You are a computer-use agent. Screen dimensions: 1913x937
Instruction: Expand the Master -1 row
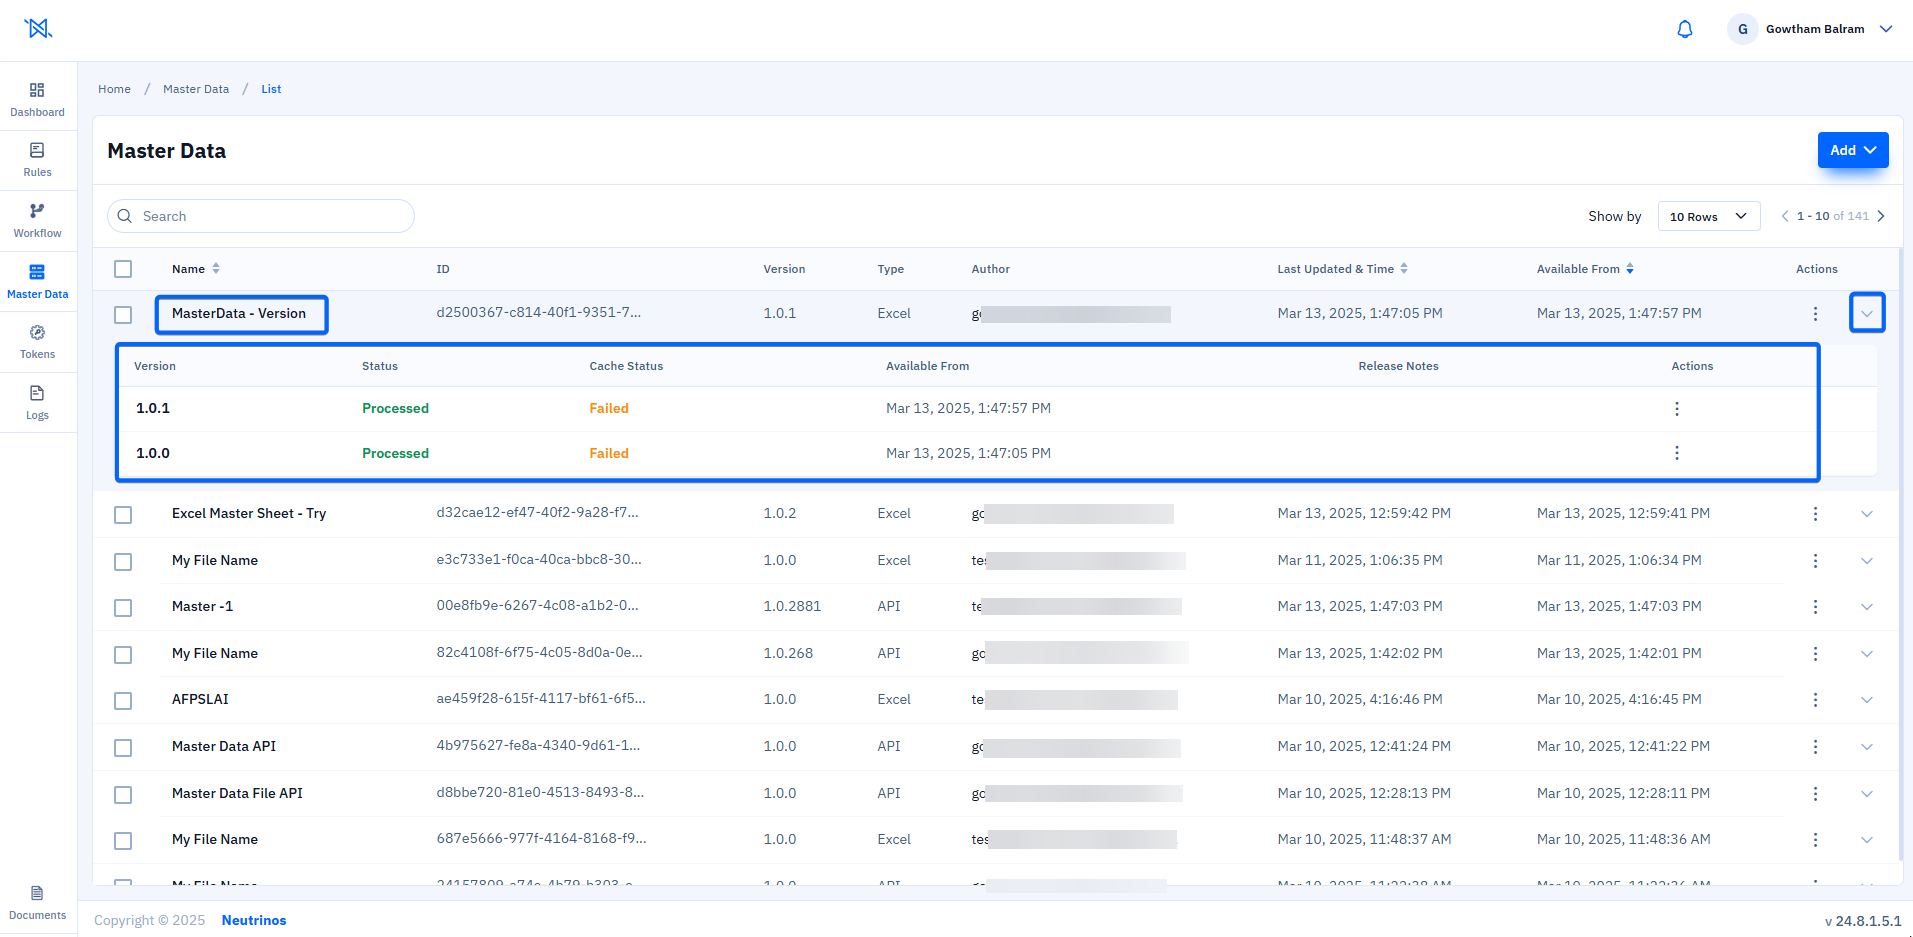coord(1867,607)
